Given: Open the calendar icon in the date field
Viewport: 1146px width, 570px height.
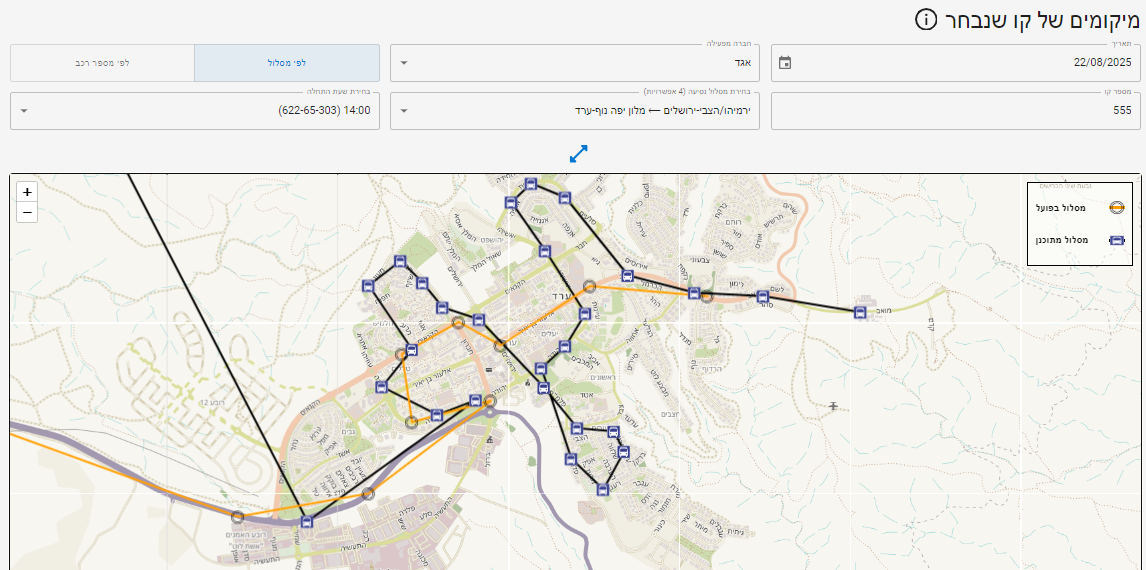Looking at the screenshot, I should tap(785, 63).
